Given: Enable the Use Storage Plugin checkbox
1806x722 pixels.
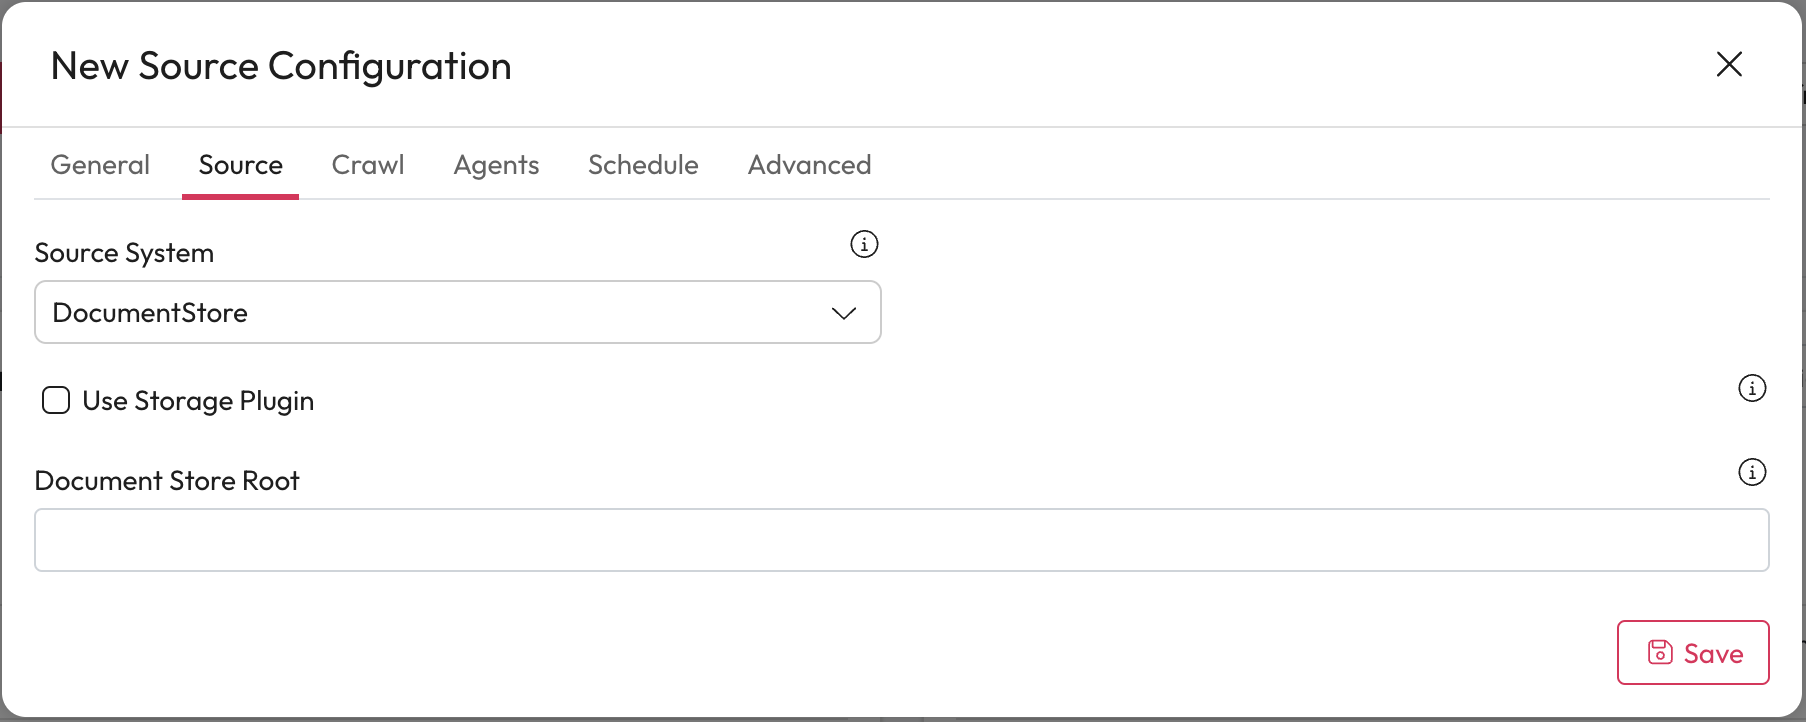Looking at the screenshot, I should pyautogui.click(x=56, y=401).
